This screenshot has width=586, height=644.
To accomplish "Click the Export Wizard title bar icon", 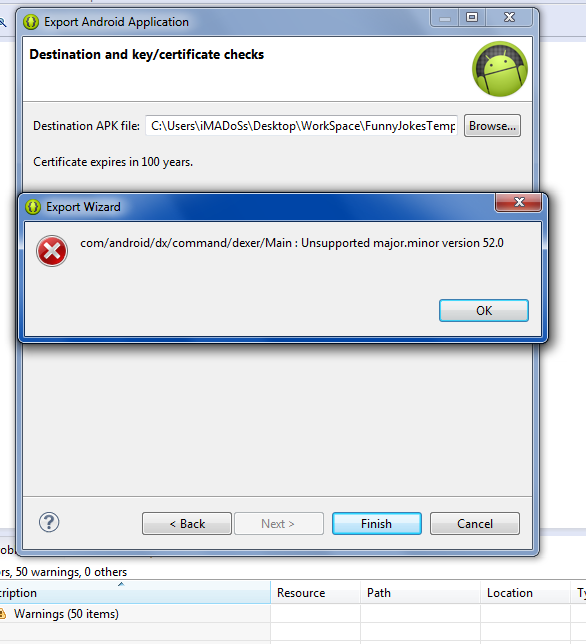I will click(33, 207).
